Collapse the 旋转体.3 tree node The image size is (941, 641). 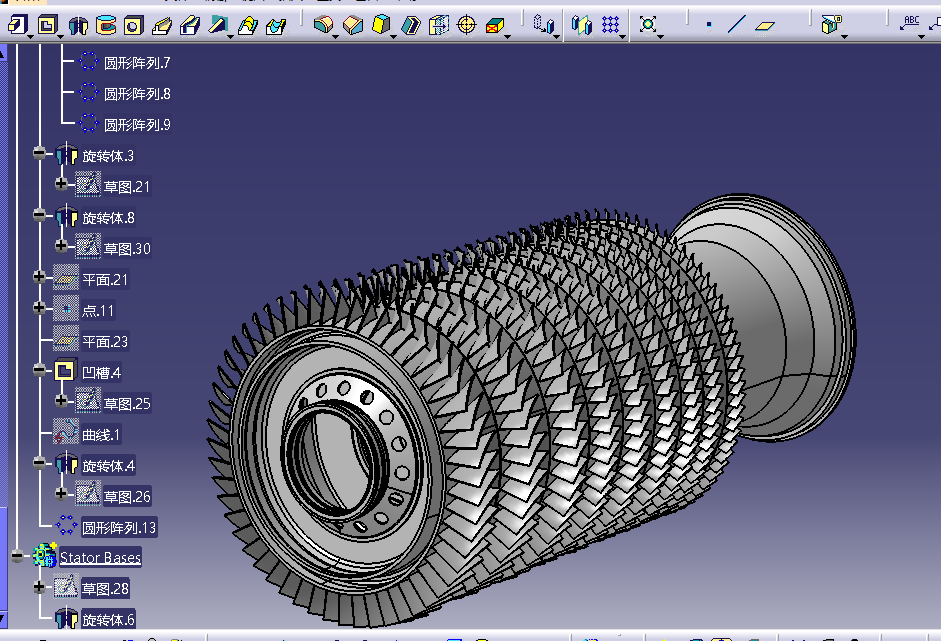pyautogui.click(x=40, y=153)
